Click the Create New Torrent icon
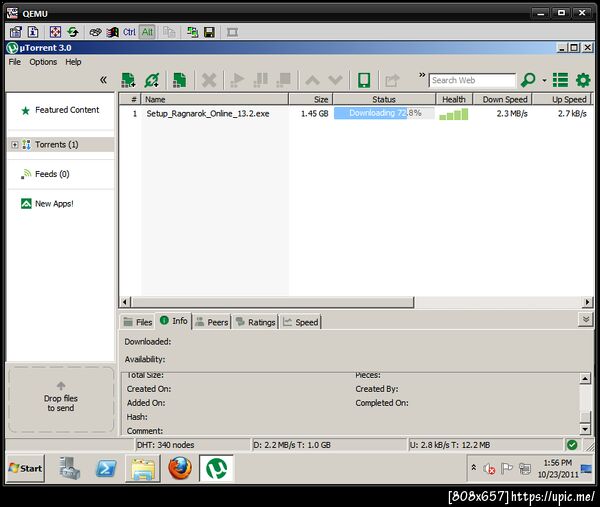The height and width of the screenshot is (507, 600). click(x=179, y=80)
